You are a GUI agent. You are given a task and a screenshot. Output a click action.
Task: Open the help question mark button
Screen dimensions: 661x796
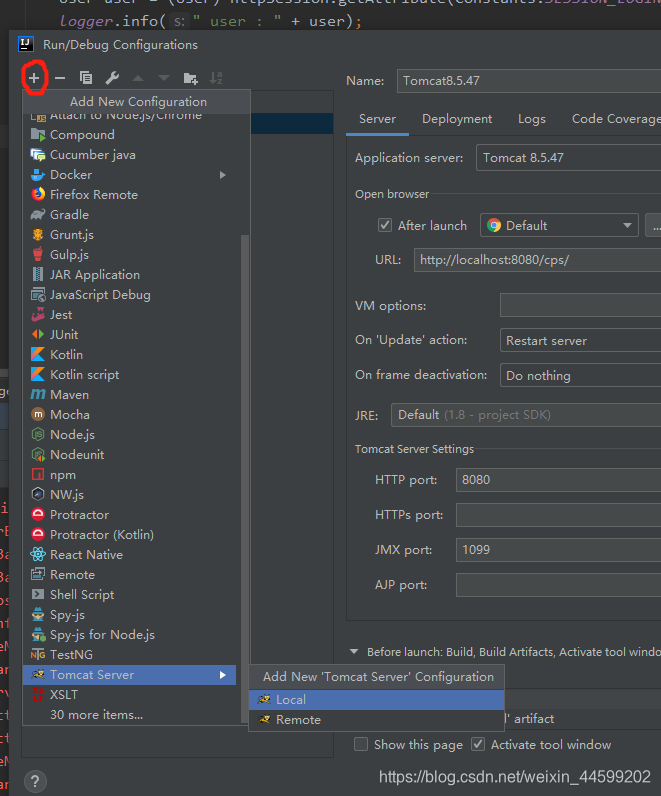(35, 781)
